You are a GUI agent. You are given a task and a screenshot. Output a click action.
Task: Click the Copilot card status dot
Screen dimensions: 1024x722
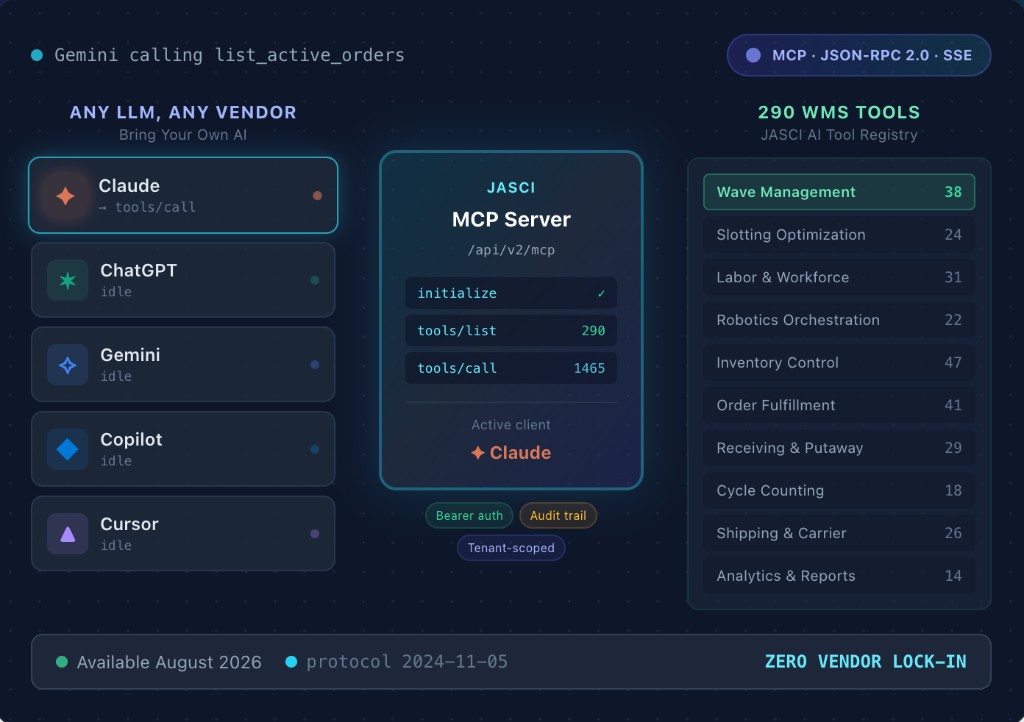[x=315, y=449]
